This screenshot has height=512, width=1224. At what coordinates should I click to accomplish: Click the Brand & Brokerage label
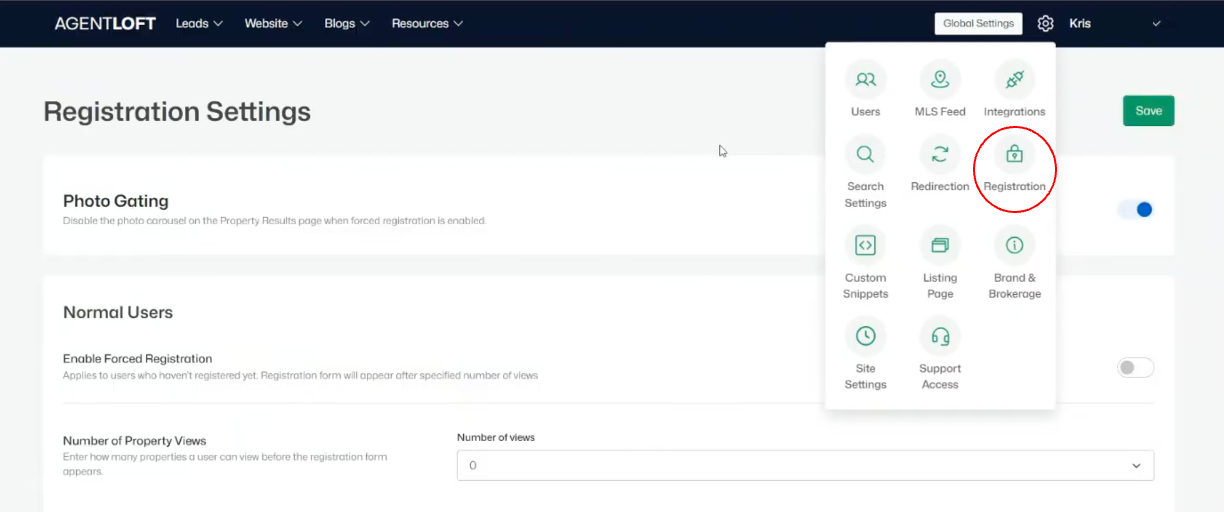point(1014,286)
